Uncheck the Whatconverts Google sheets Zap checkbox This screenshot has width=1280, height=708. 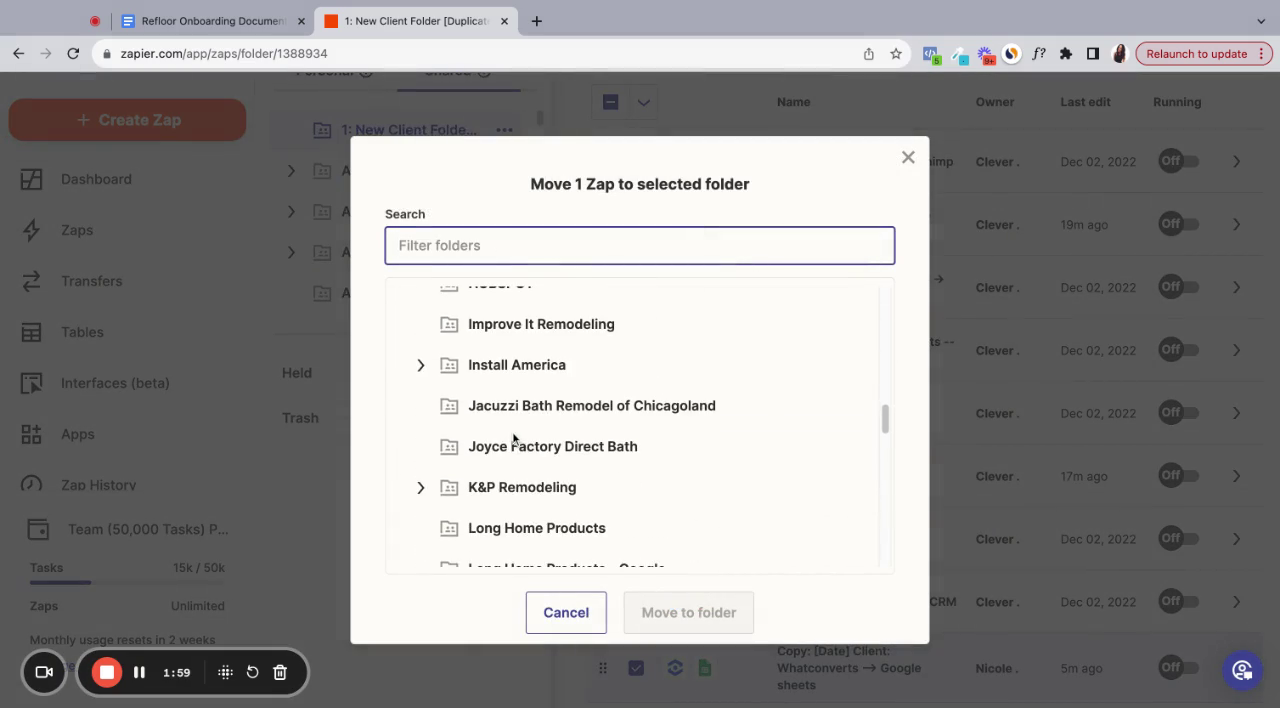(x=636, y=668)
